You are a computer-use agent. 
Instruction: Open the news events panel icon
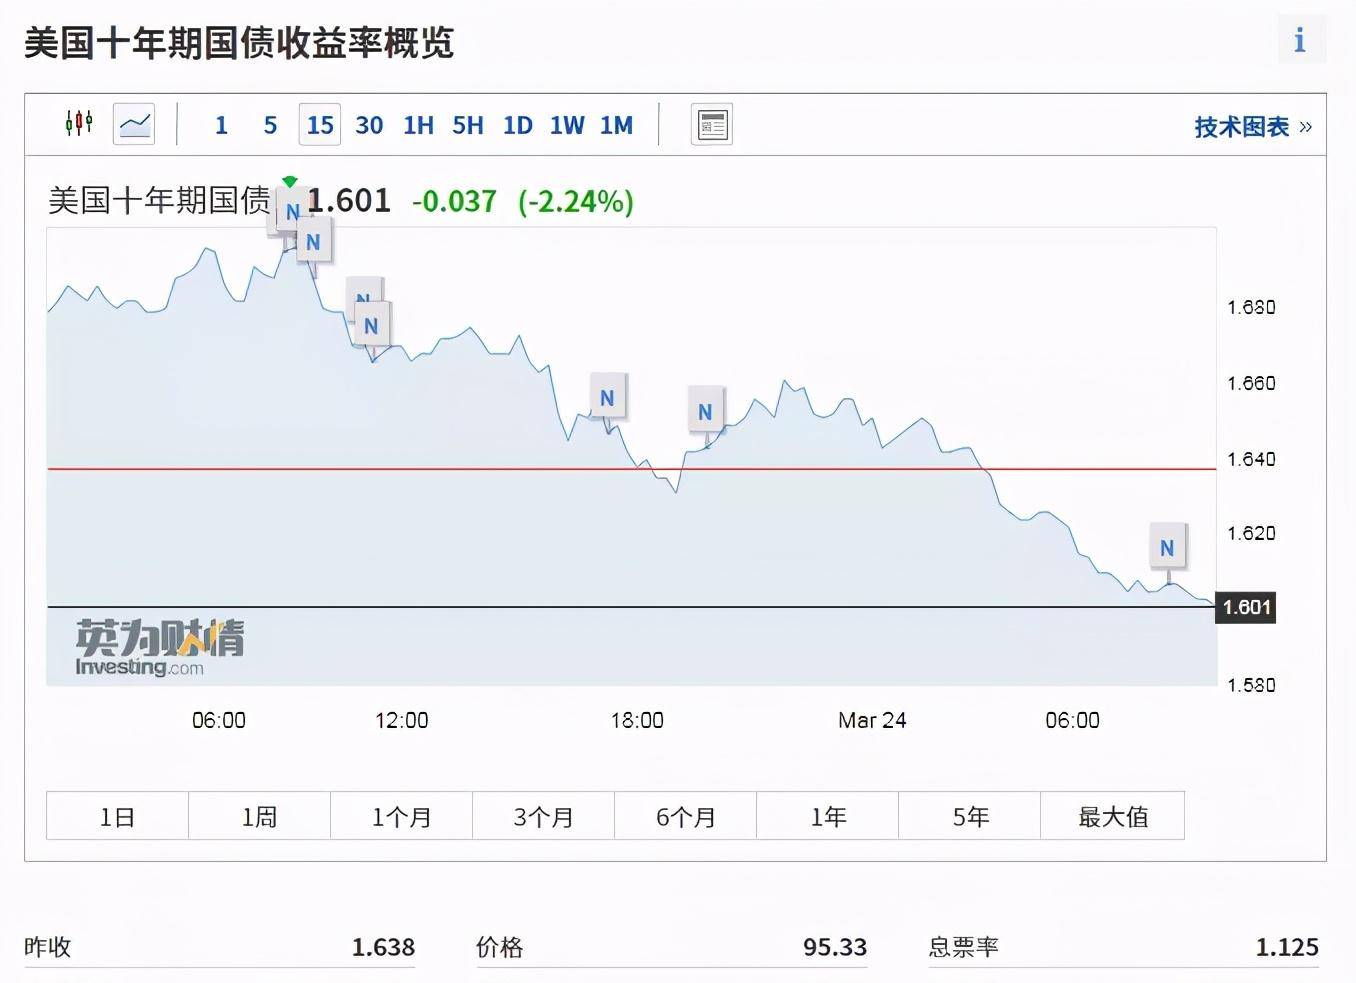click(711, 125)
